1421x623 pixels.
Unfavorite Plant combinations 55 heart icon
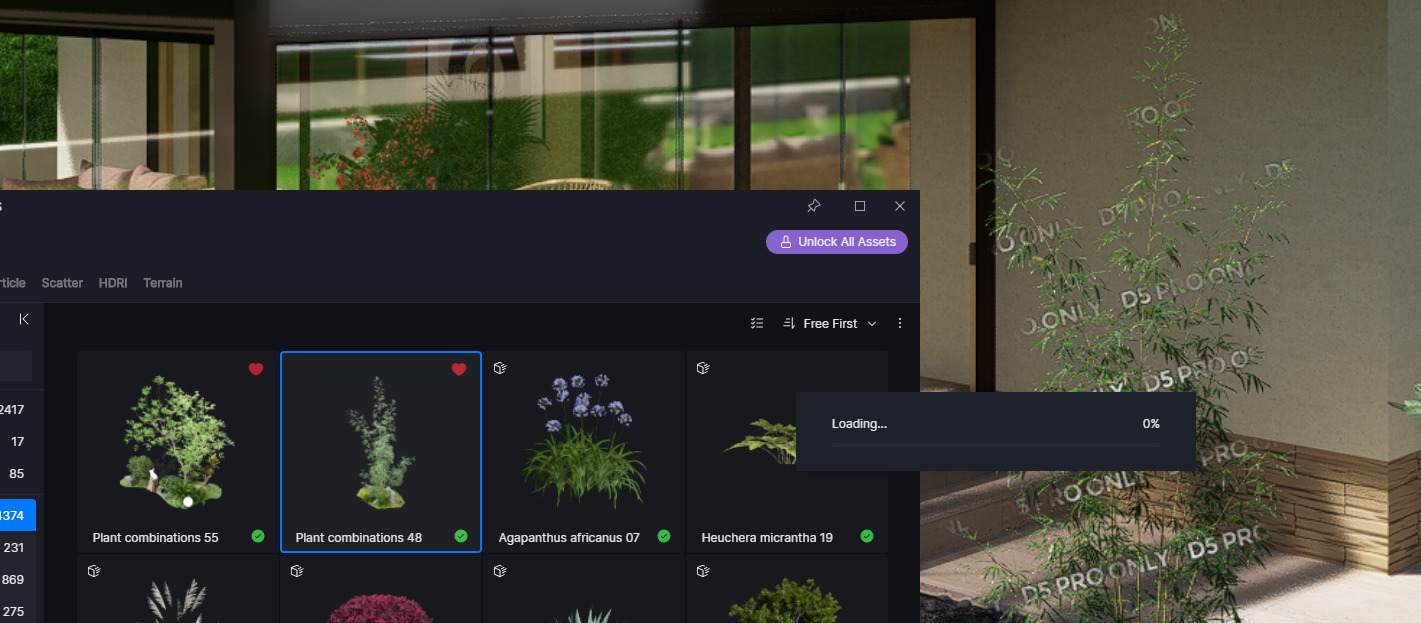(x=256, y=369)
